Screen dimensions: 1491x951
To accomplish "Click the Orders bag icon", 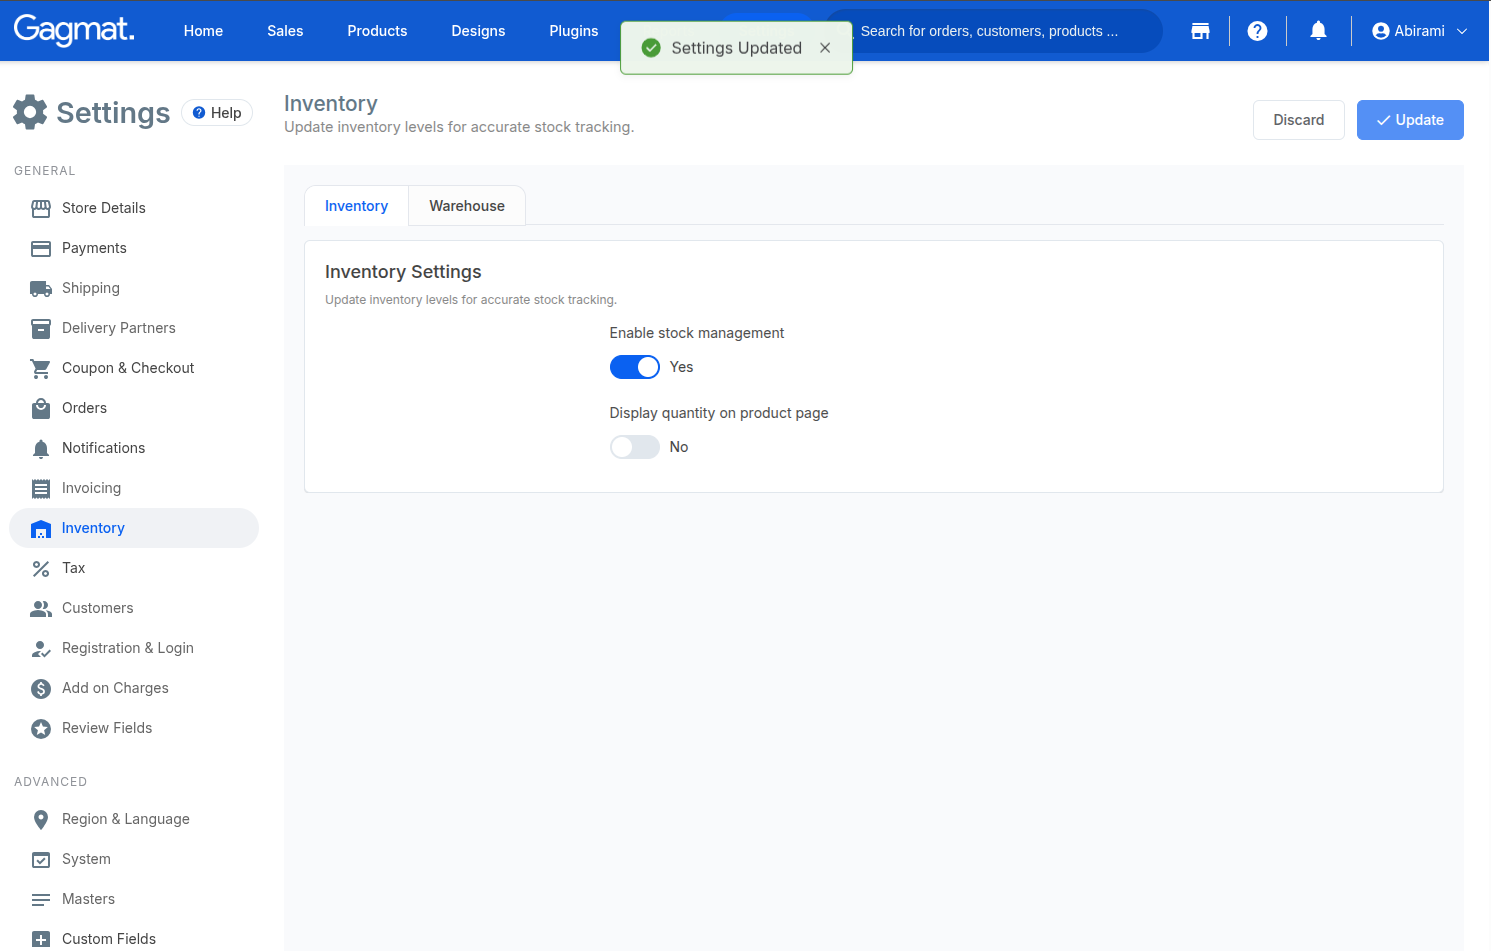I will (41, 408).
